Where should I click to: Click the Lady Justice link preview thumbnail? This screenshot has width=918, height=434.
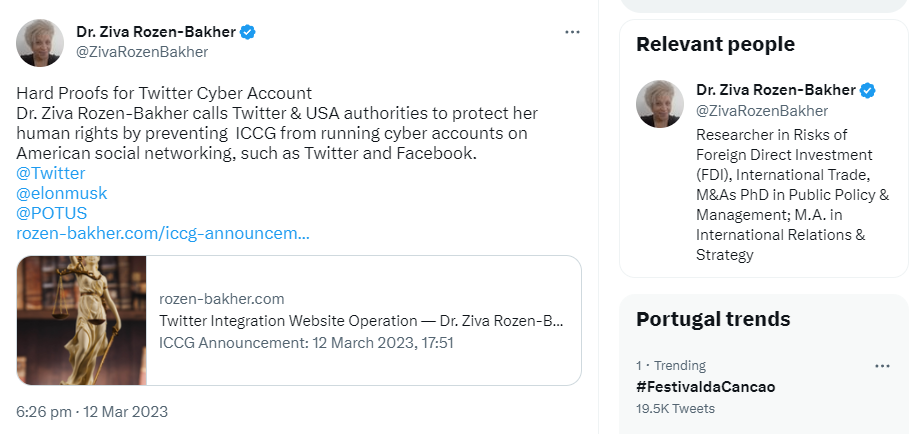pyautogui.click(x=82, y=320)
